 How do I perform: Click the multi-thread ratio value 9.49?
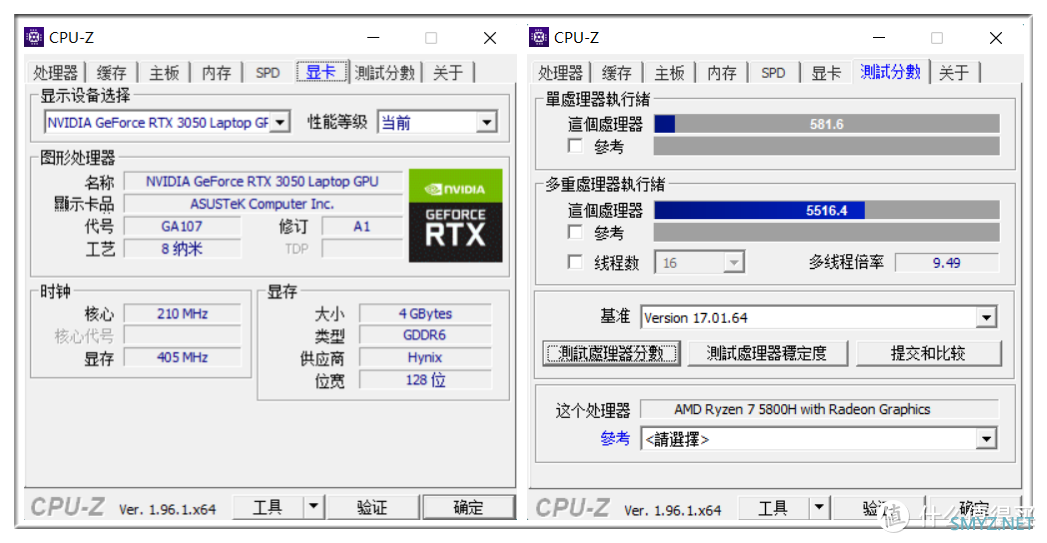pyautogui.click(x=947, y=262)
